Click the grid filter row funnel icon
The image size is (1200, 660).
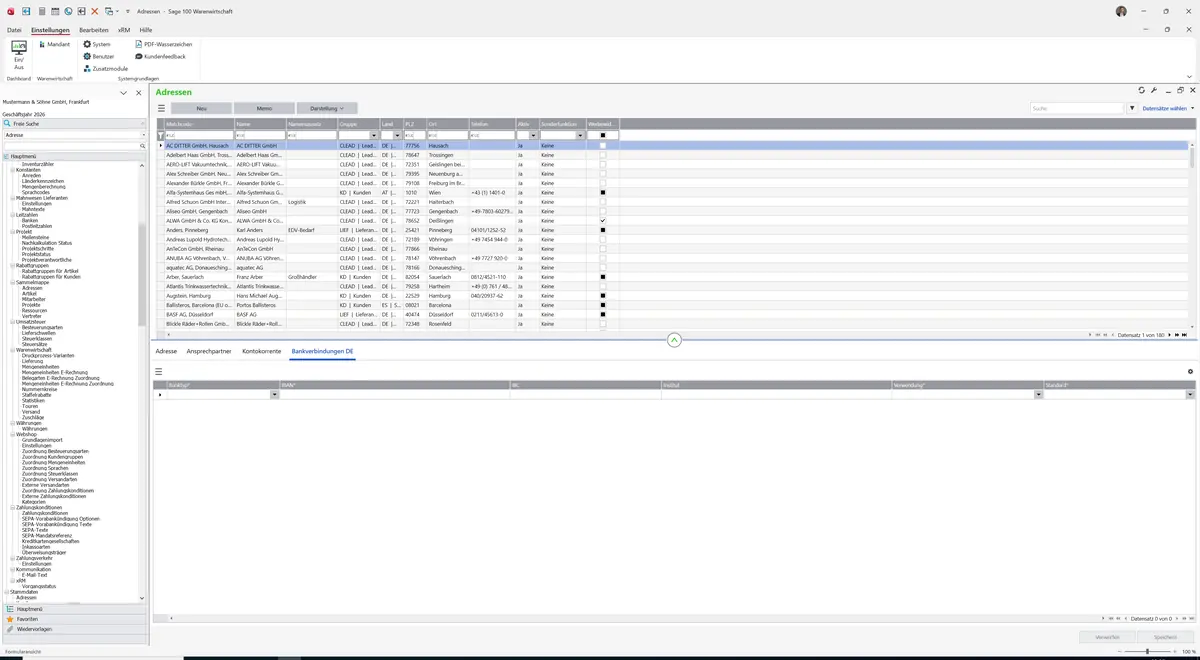coord(161,135)
